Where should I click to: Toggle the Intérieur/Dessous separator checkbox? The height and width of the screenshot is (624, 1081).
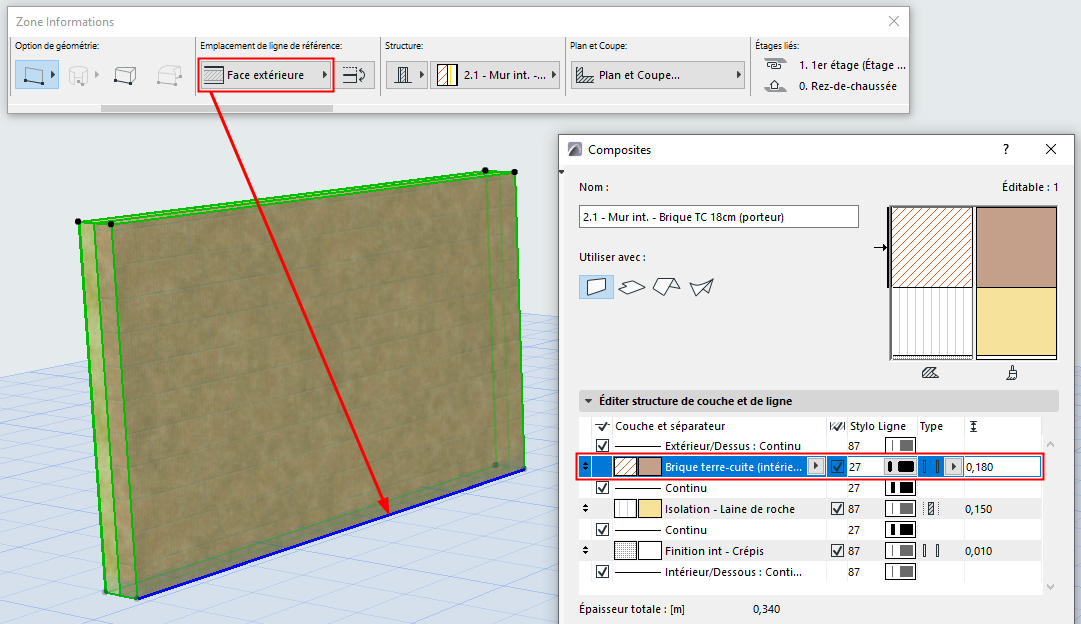click(x=602, y=572)
